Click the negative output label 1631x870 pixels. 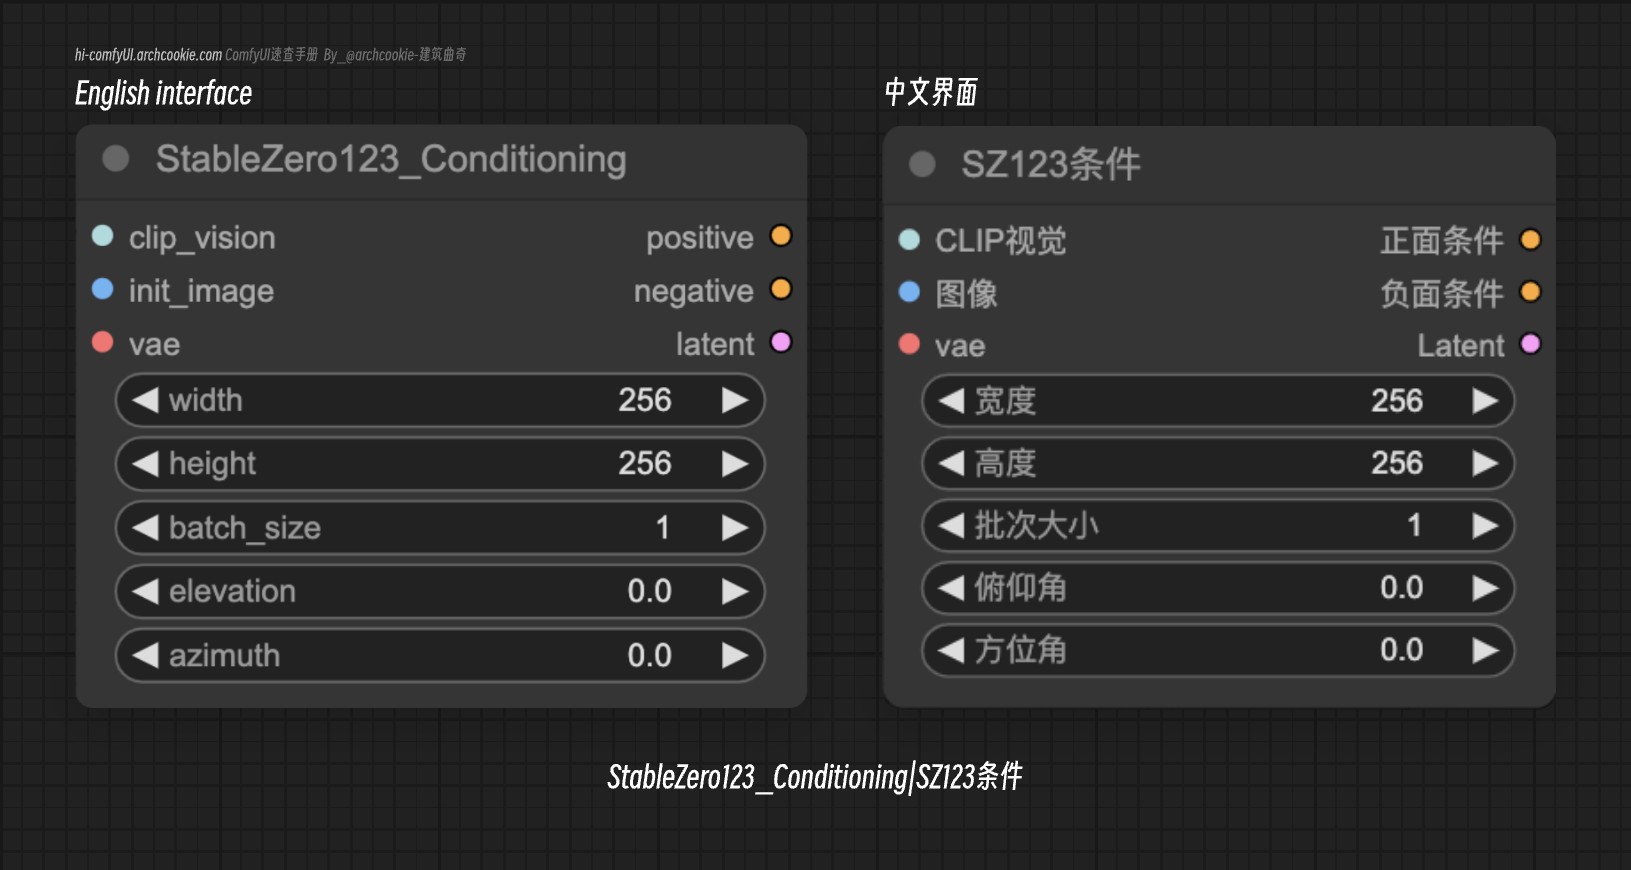point(693,291)
